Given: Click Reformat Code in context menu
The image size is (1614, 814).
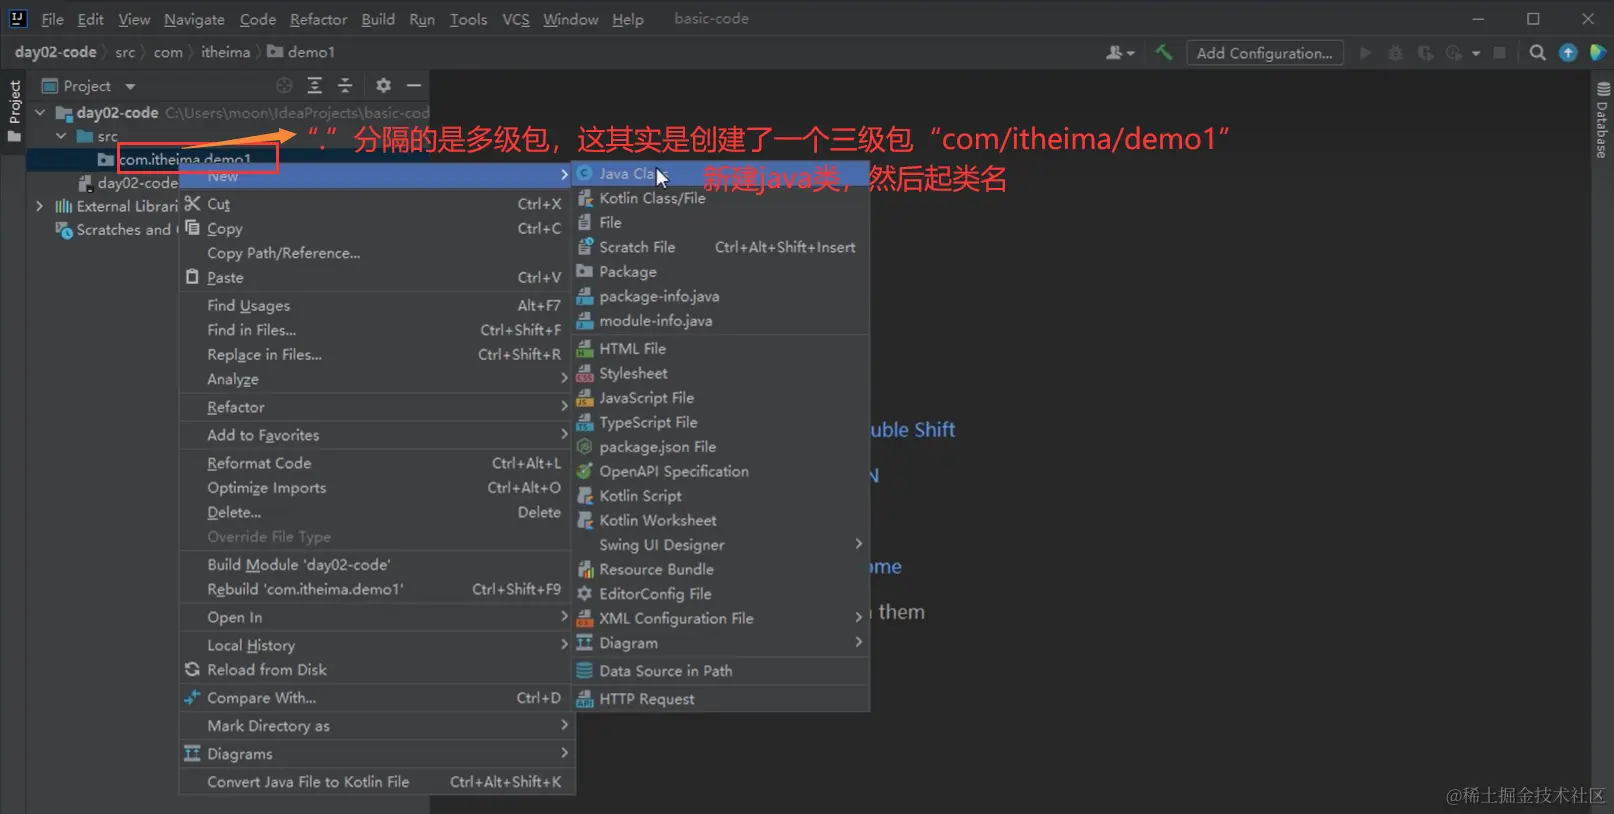Looking at the screenshot, I should coord(377,464).
